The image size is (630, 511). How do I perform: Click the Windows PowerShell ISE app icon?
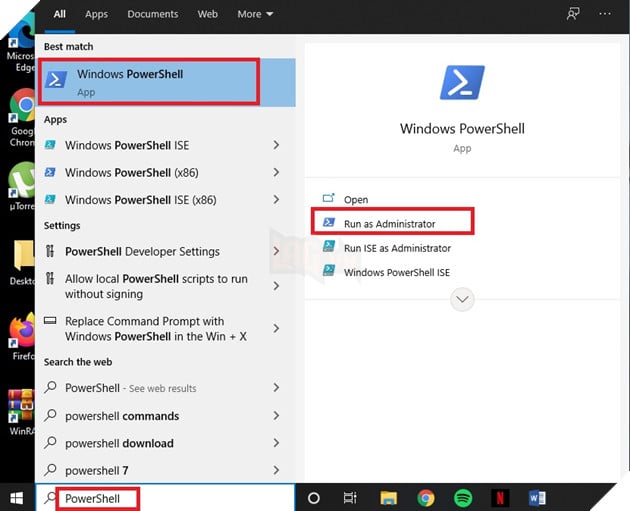point(50,145)
